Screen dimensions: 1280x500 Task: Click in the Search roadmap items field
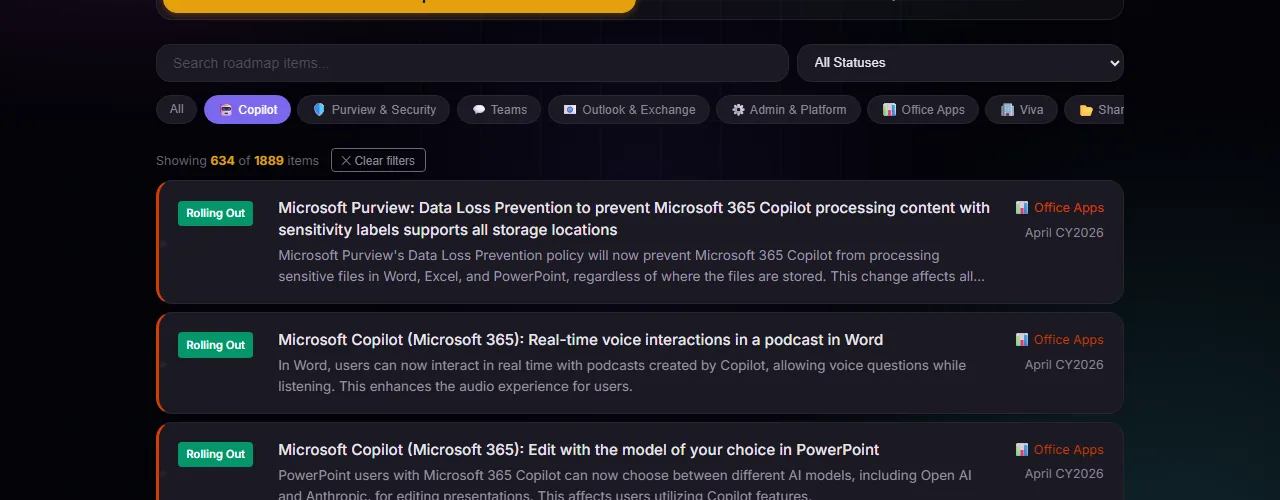(472, 63)
